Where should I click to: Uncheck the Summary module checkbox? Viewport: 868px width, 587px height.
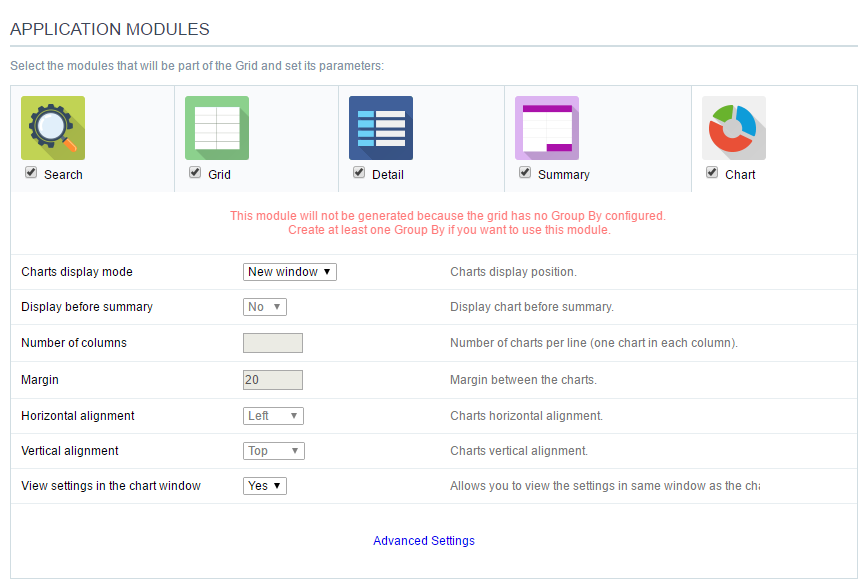pos(524,172)
